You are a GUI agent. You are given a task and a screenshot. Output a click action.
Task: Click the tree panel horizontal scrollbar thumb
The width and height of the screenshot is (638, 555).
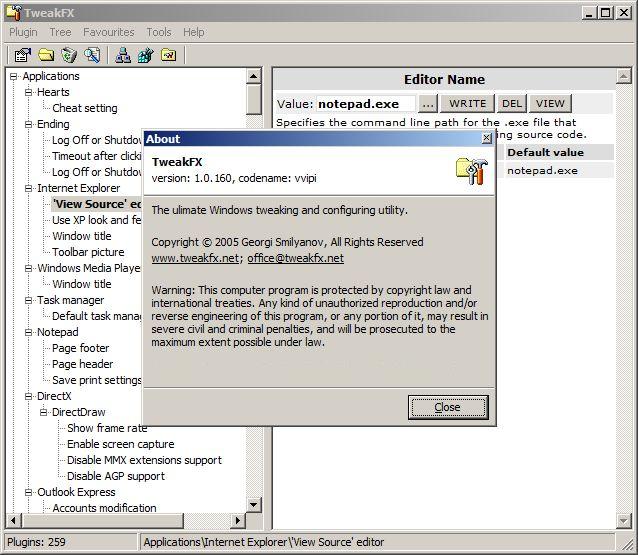(x=103, y=520)
